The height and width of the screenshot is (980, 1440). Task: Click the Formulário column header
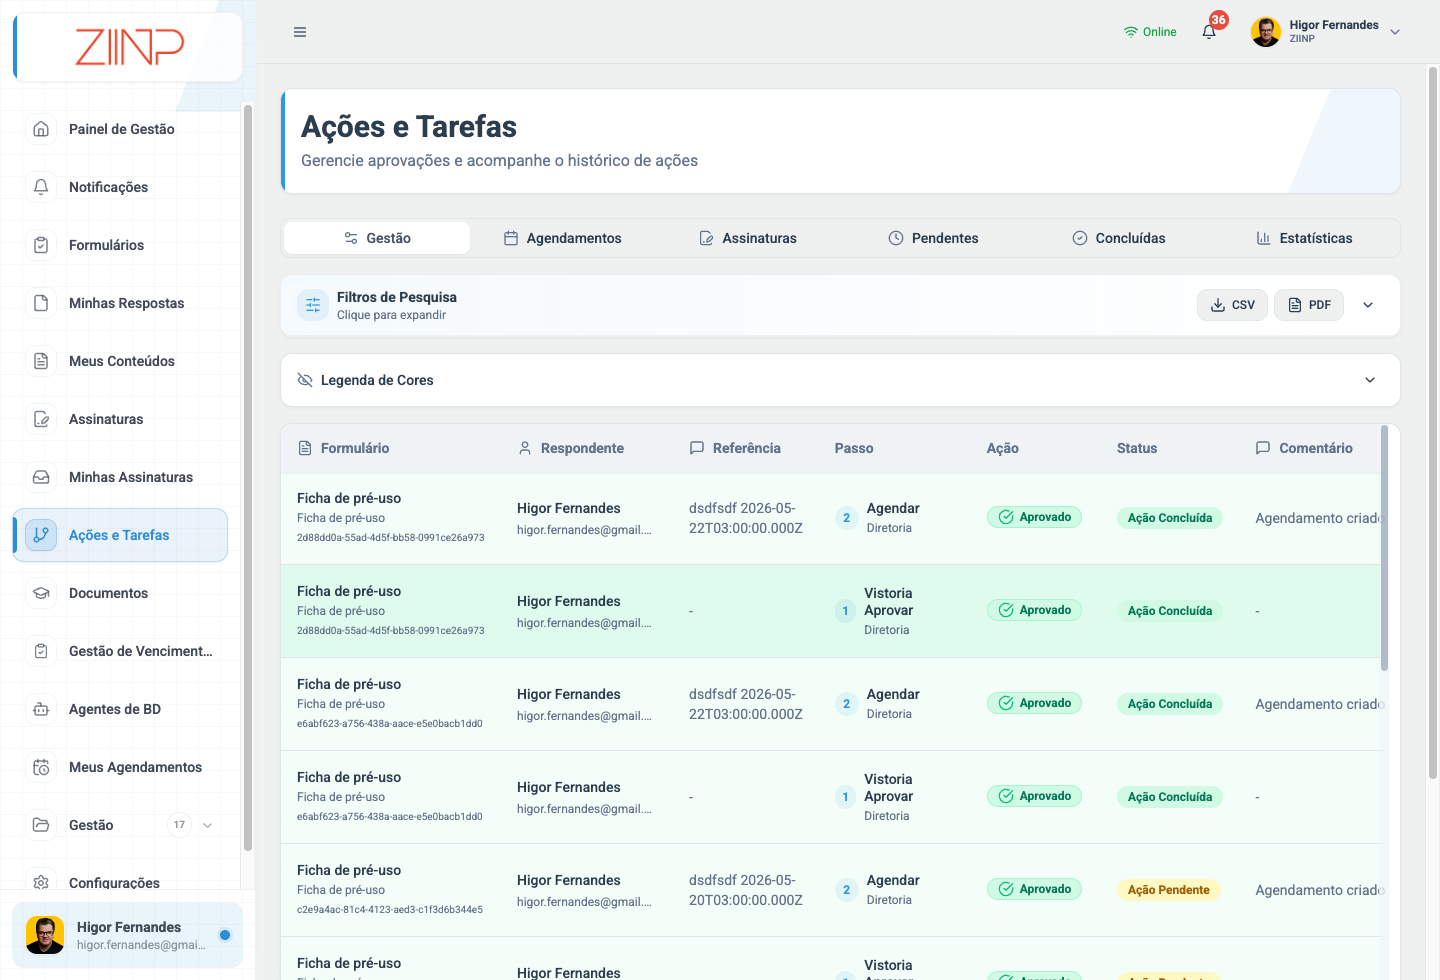pos(344,448)
